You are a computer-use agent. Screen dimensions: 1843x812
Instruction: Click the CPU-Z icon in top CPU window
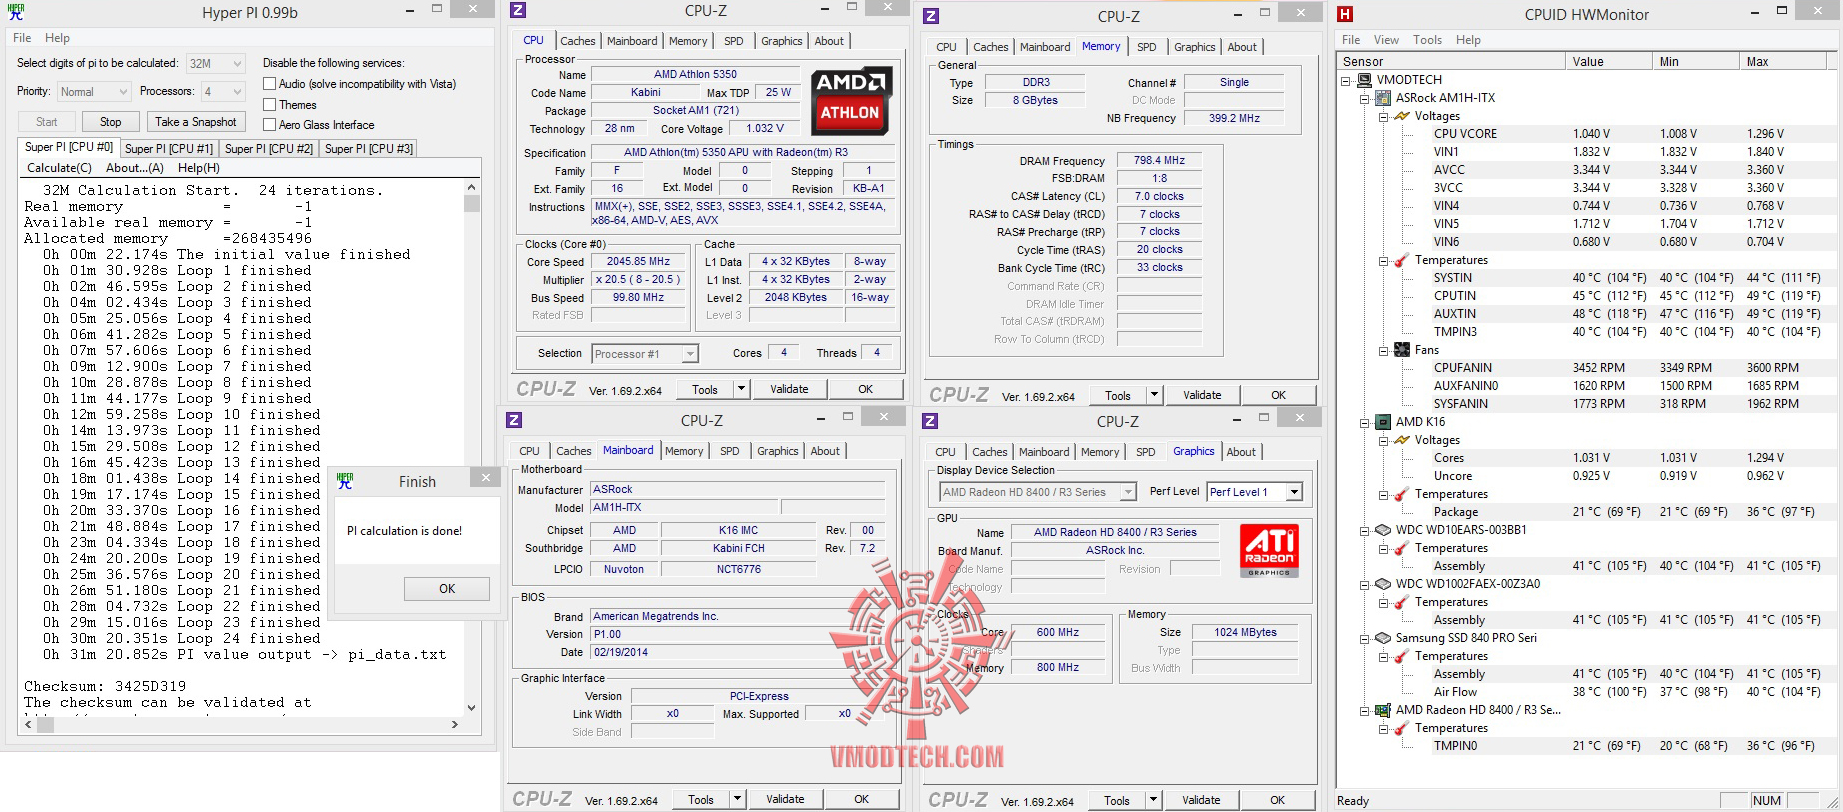[x=518, y=10]
